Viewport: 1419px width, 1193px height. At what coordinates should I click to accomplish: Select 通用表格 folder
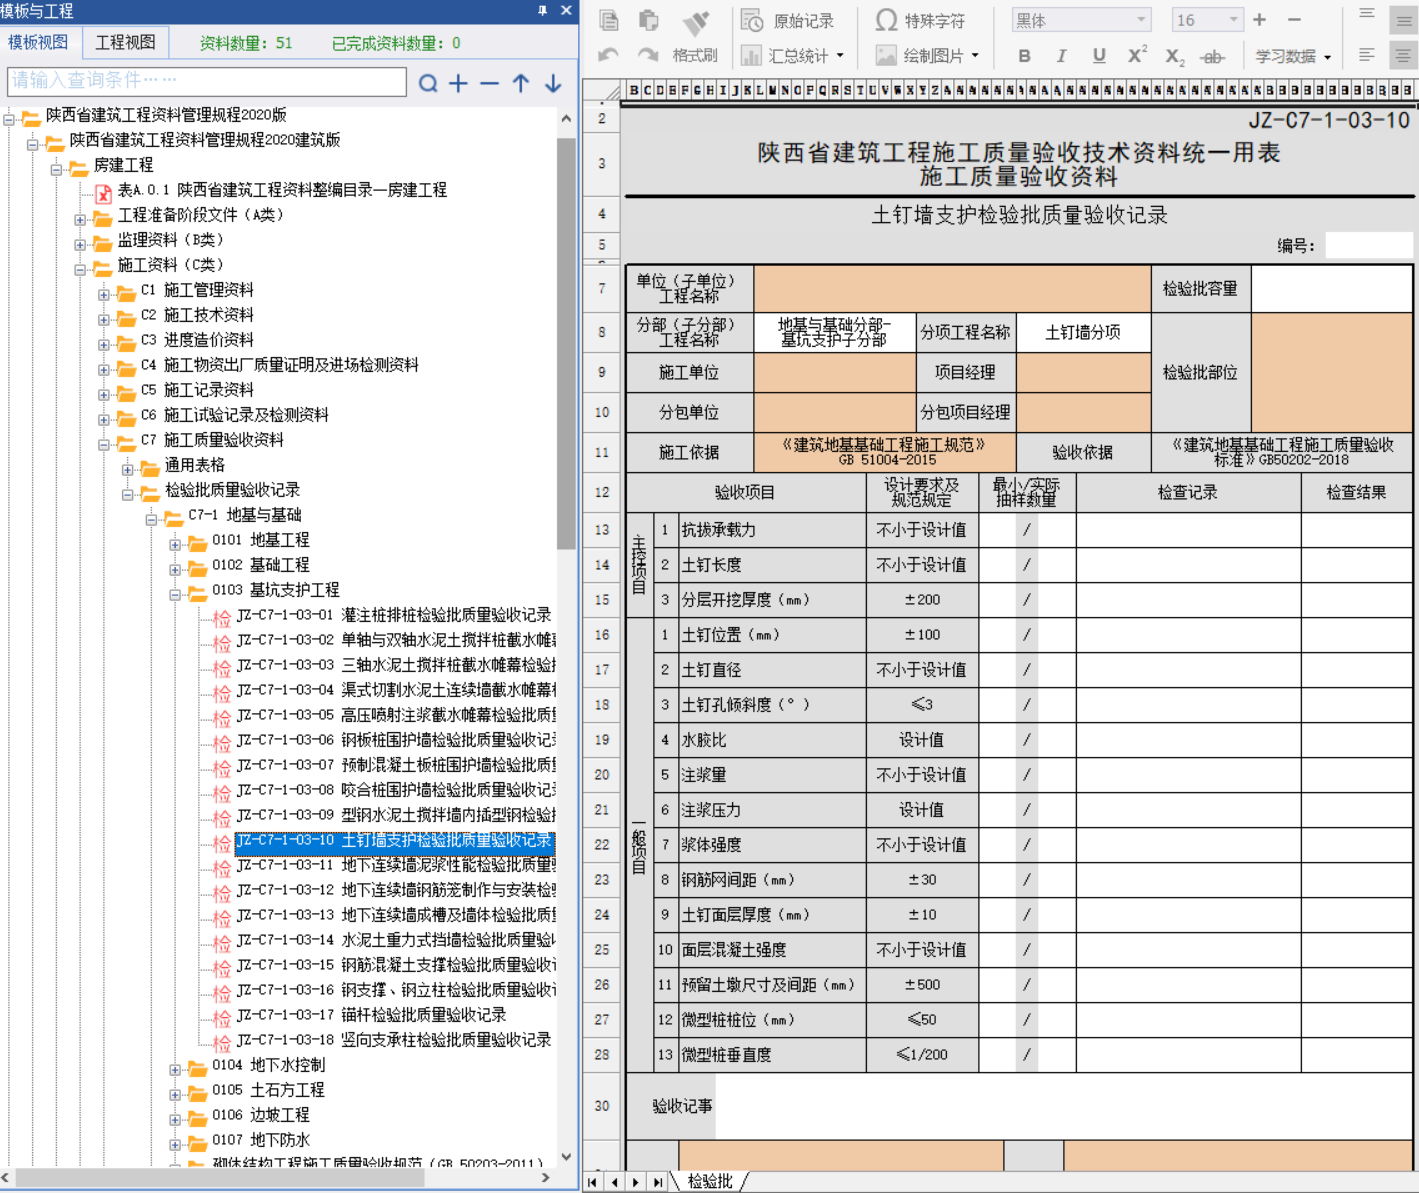[194, 465]
